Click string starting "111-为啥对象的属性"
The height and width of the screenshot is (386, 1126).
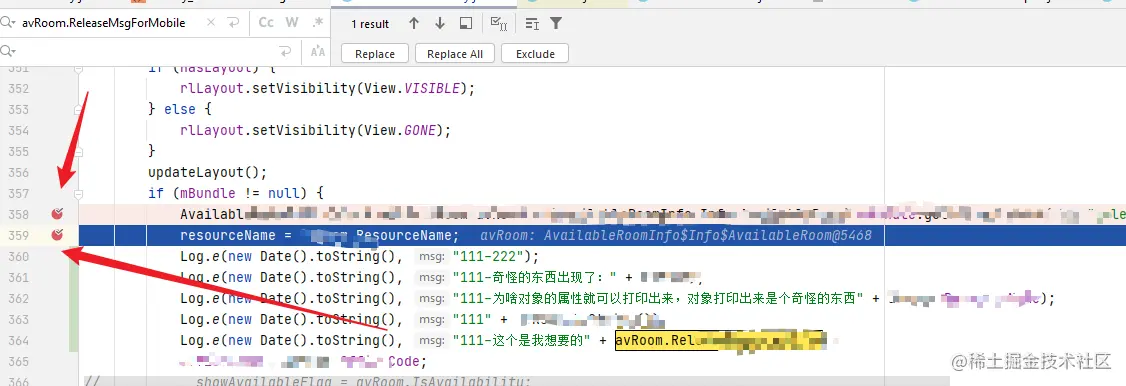[x=659, y=298]
